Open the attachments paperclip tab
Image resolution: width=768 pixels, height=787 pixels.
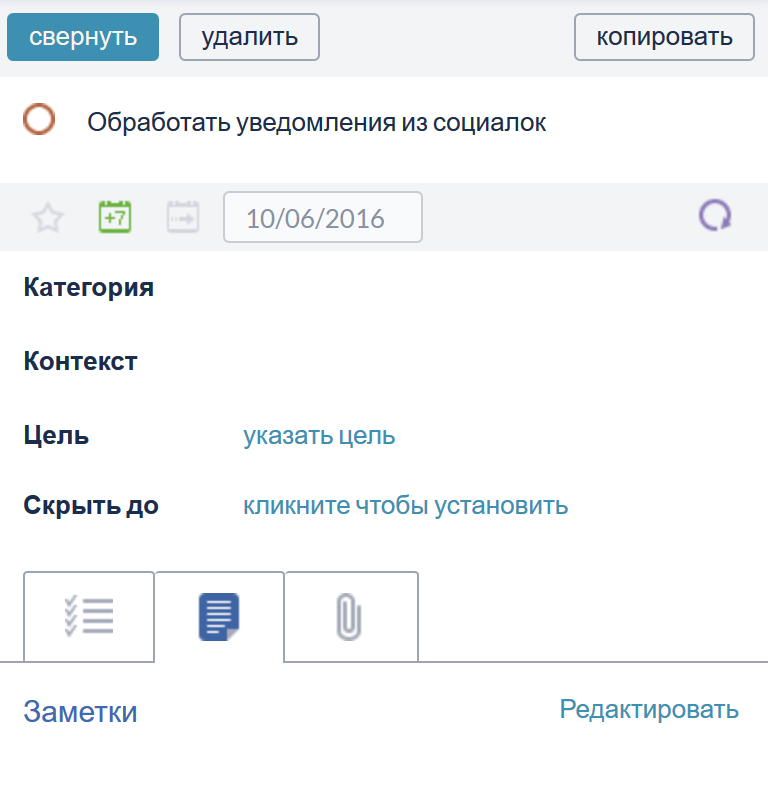(x=351, y=617)
